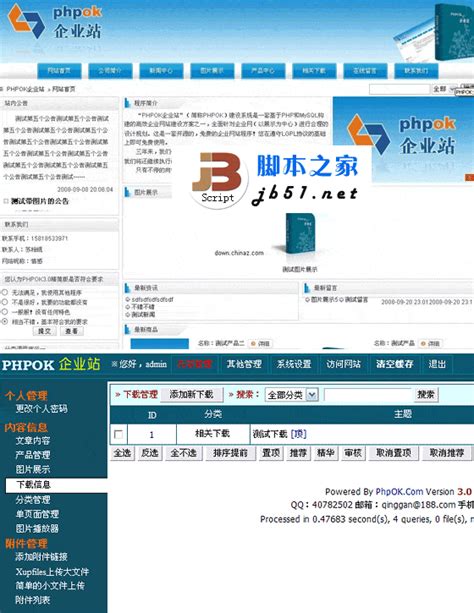Click the icon beside 最新留言 heading
Image resolution: width=474 pixels, height=613 pixels.
(x=307, y=288)
